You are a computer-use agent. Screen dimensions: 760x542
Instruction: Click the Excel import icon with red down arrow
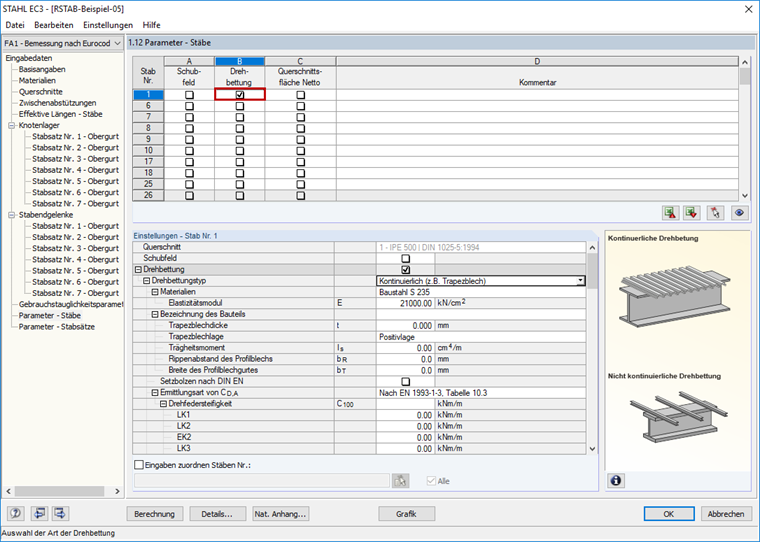[x=692, y=213]
